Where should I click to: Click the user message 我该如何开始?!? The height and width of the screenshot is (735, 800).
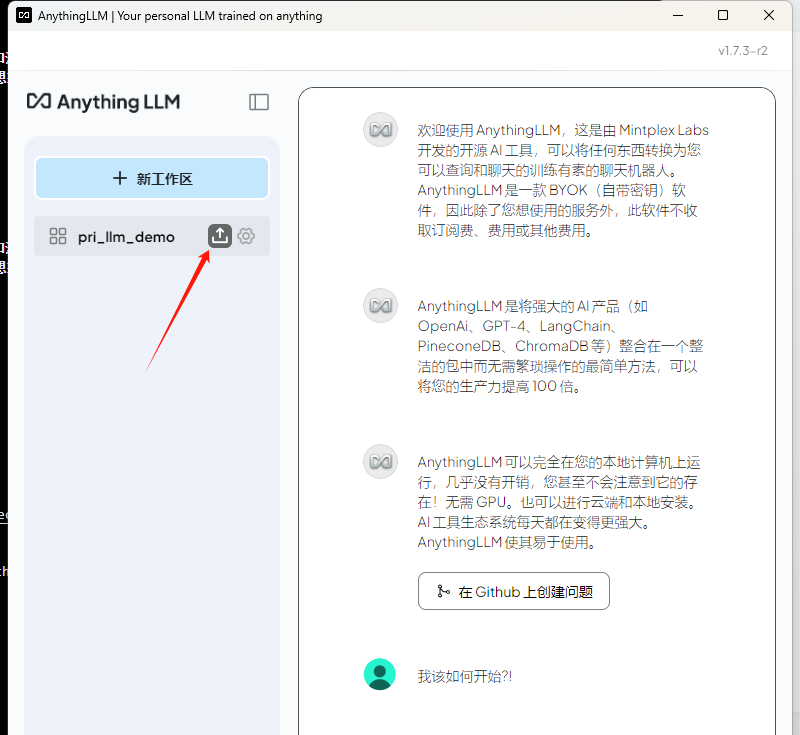(465, 676)
